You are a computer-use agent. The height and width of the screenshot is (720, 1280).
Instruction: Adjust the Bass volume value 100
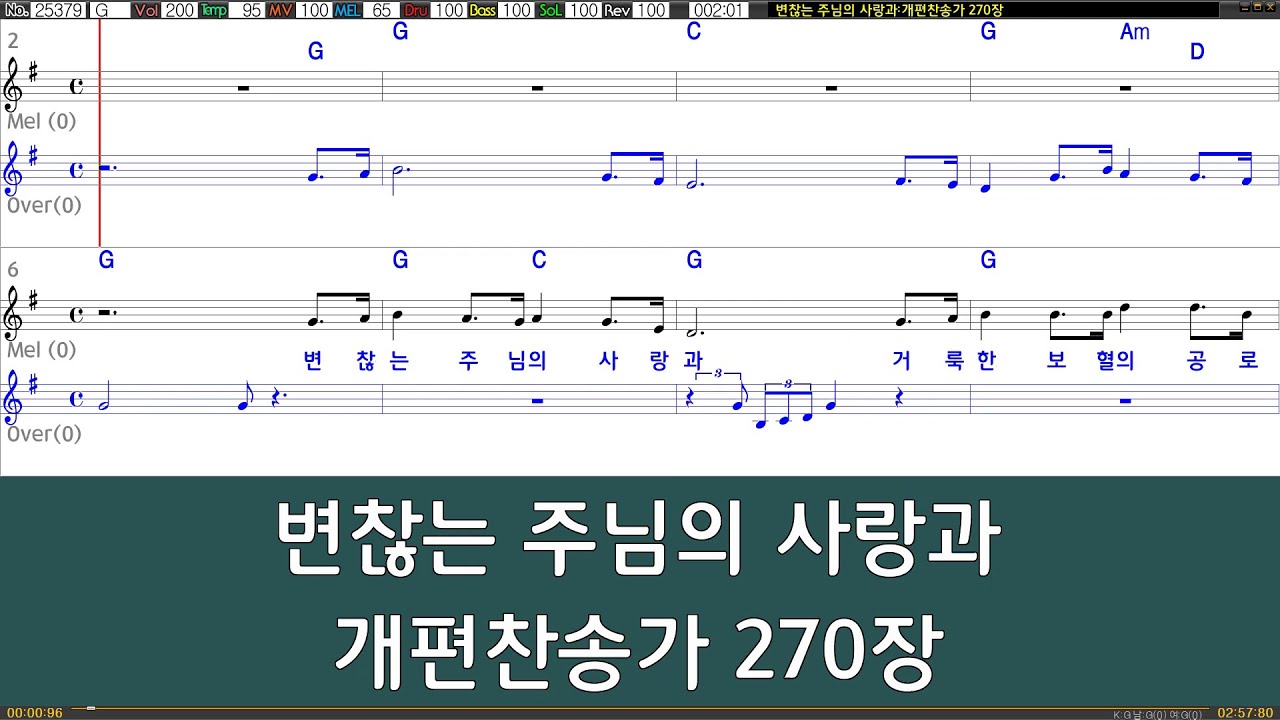click(x=516, y=10)
